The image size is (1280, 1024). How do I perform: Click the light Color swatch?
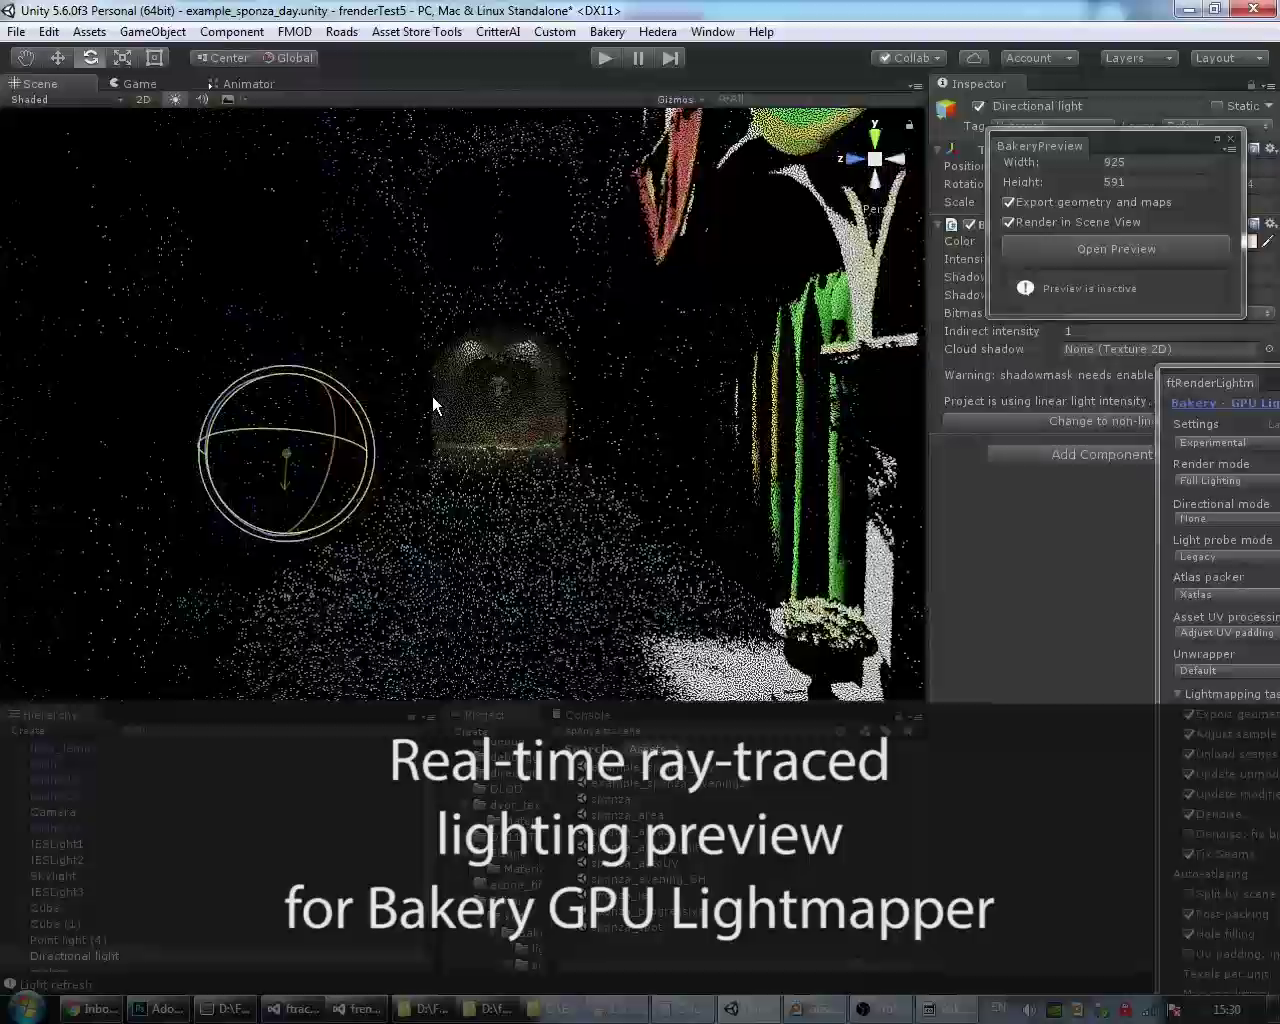click(x=1250, y=241)
